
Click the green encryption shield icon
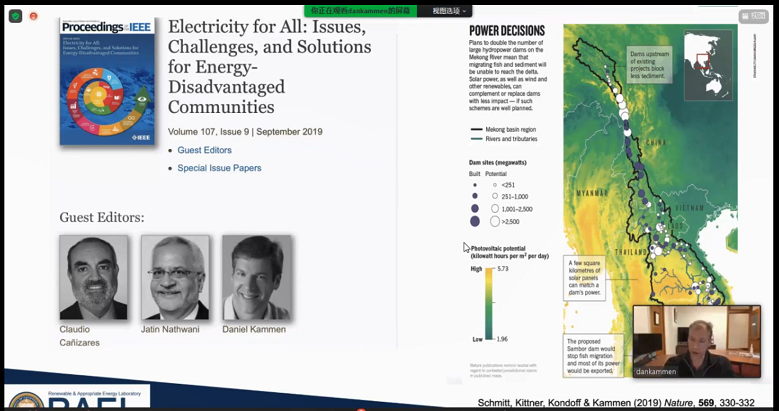12,16
